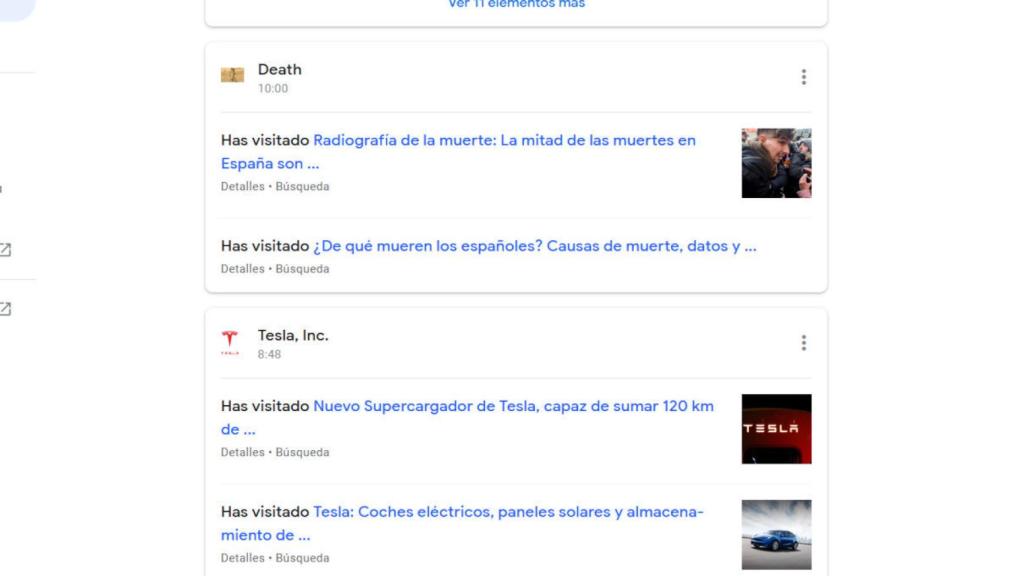The width and height of the screenshot is (1024, 576).
Task: Click Detalles under "Nuevo Supercargador de Tesla"
Action: point(242,452)
